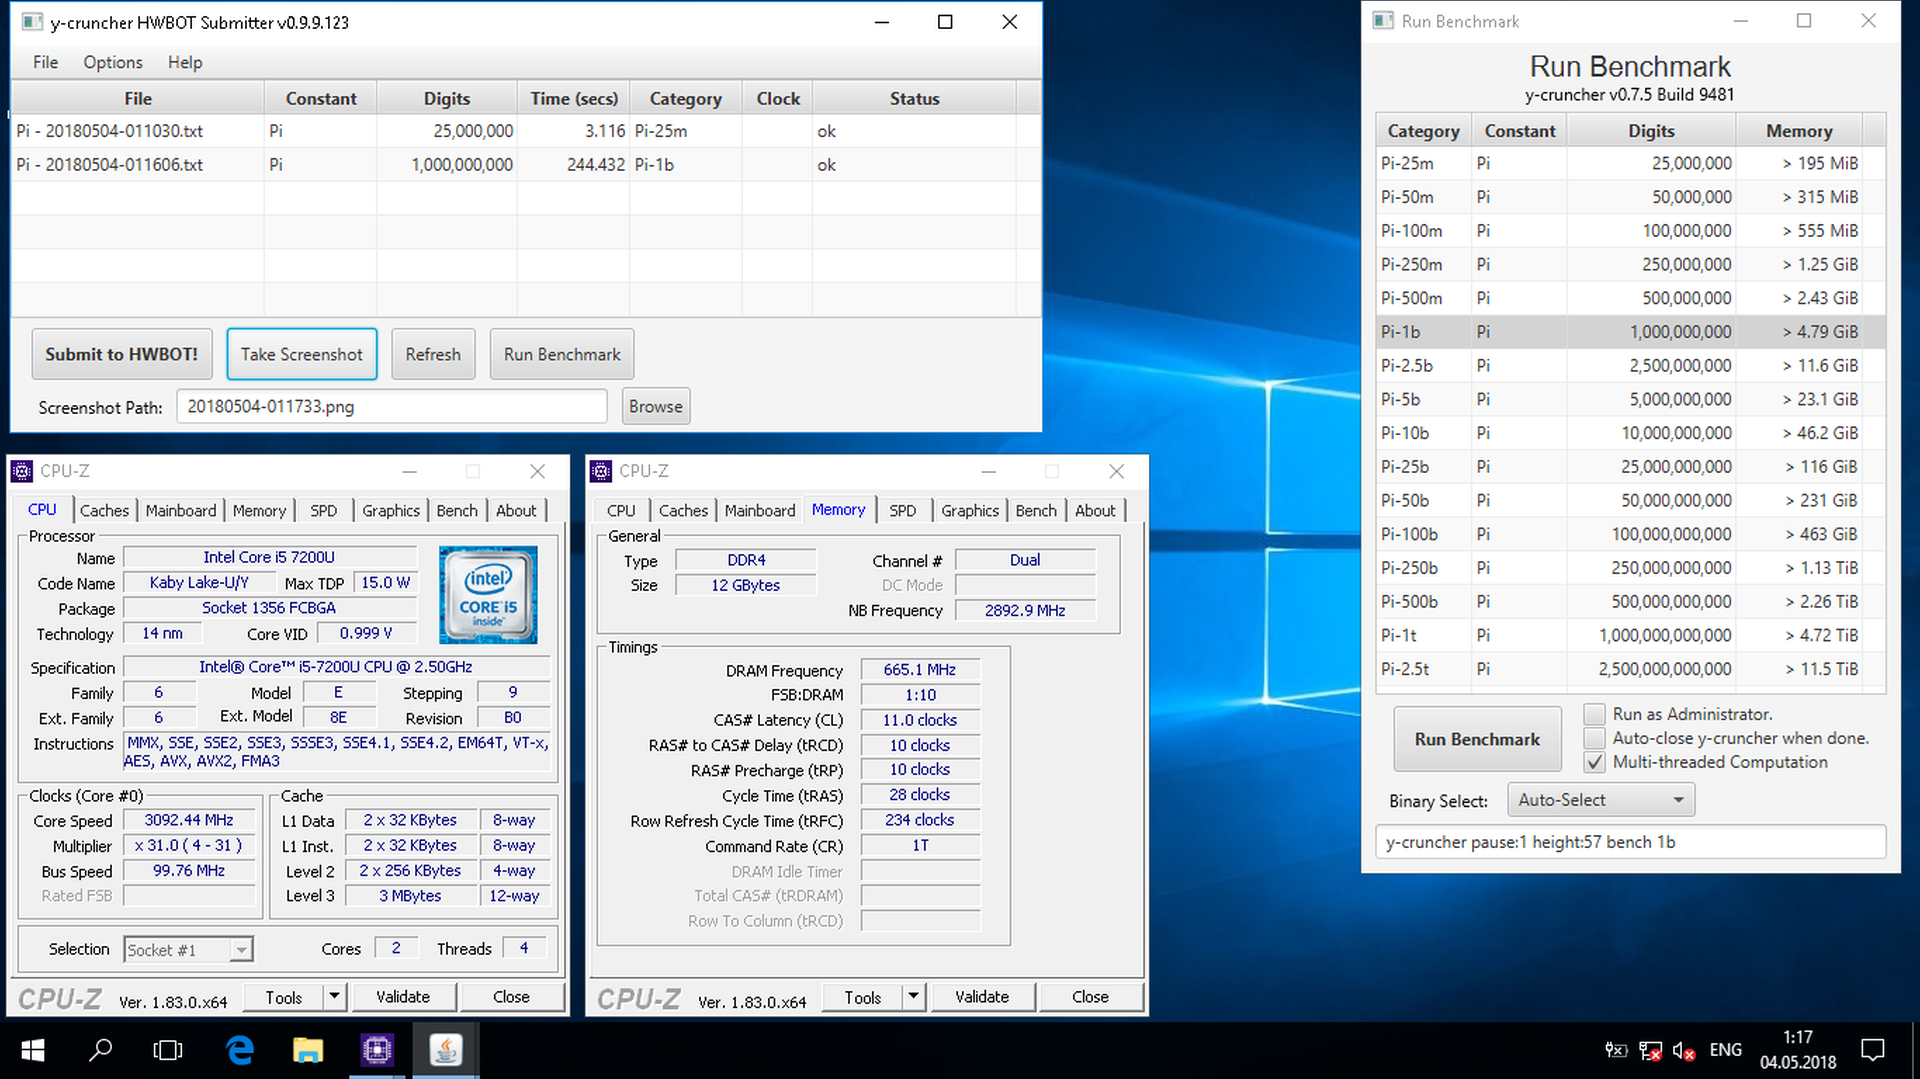The height and width of the screenshot is (1079, 1920).
Task: Click right CPU-Z Memory window title icon
Action: [x=601, y=471]
